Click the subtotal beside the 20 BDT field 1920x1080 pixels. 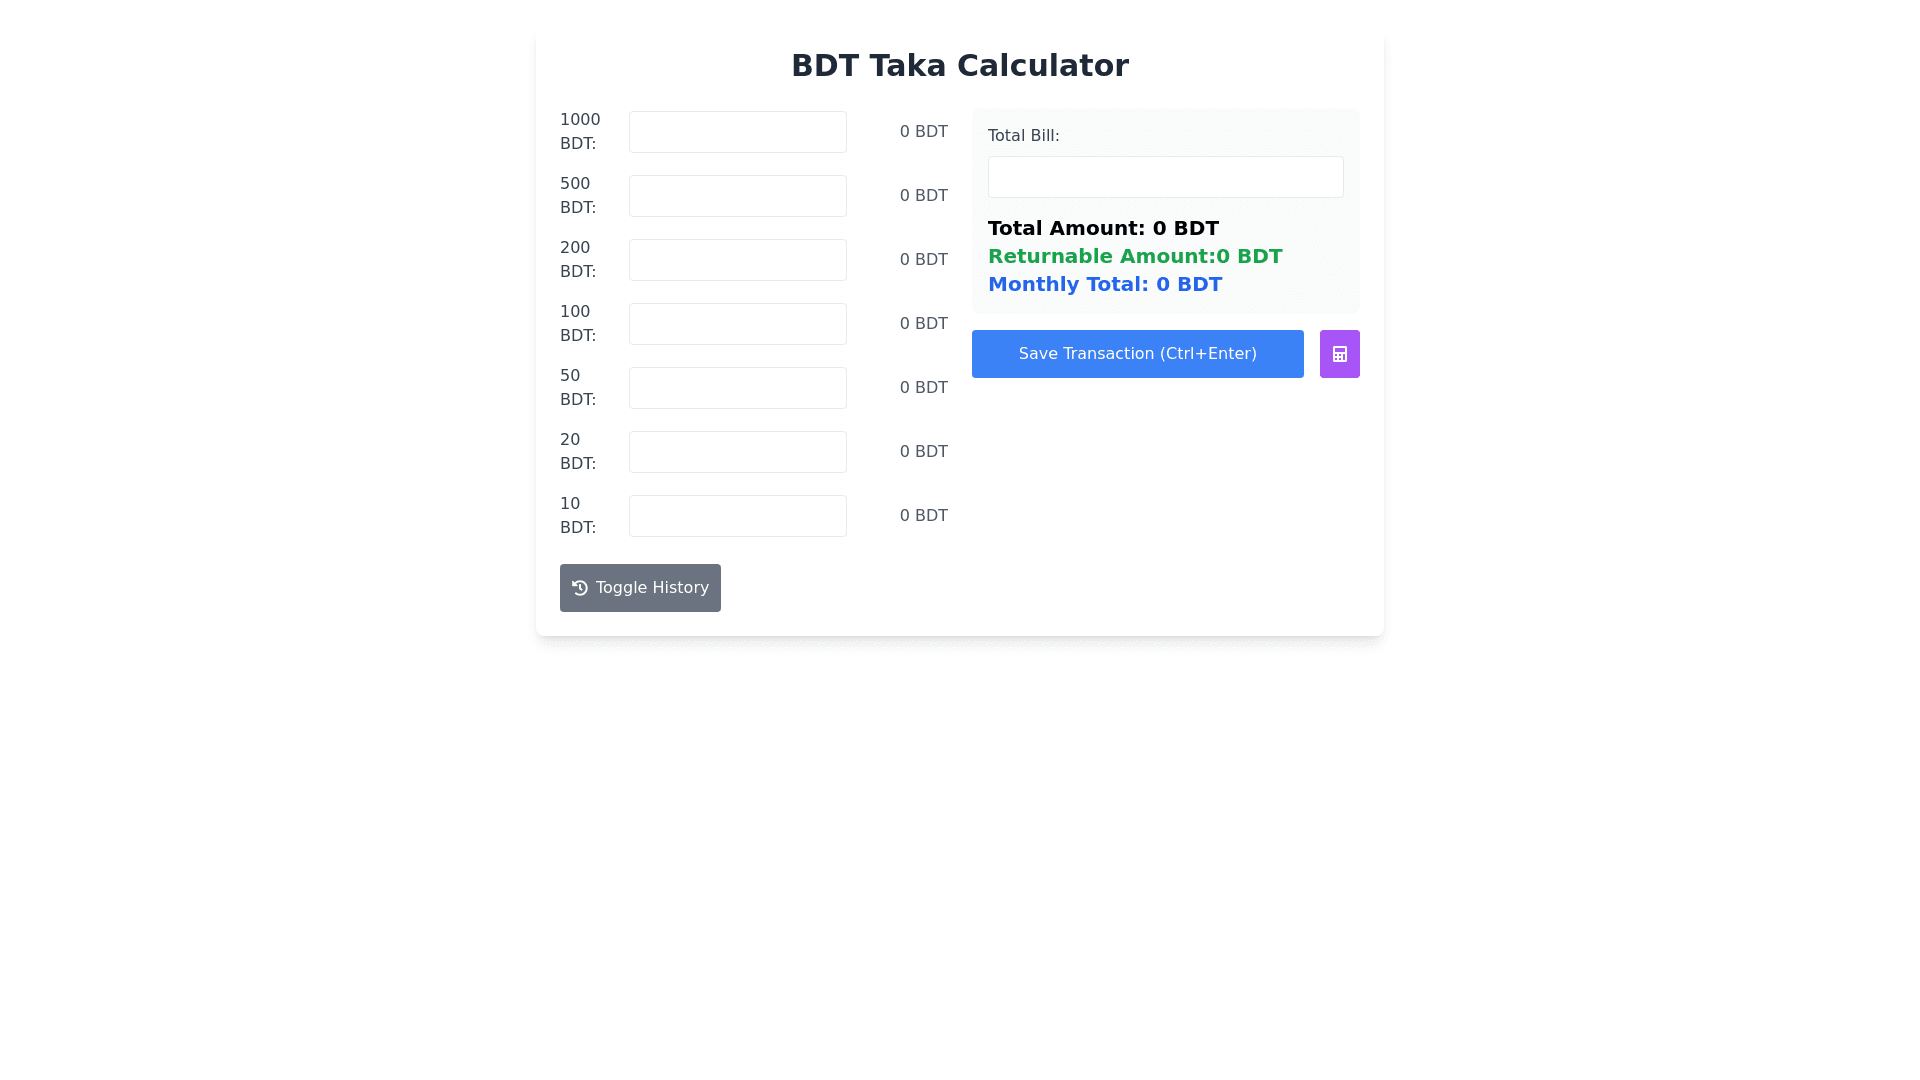click(x=923, y=452)
